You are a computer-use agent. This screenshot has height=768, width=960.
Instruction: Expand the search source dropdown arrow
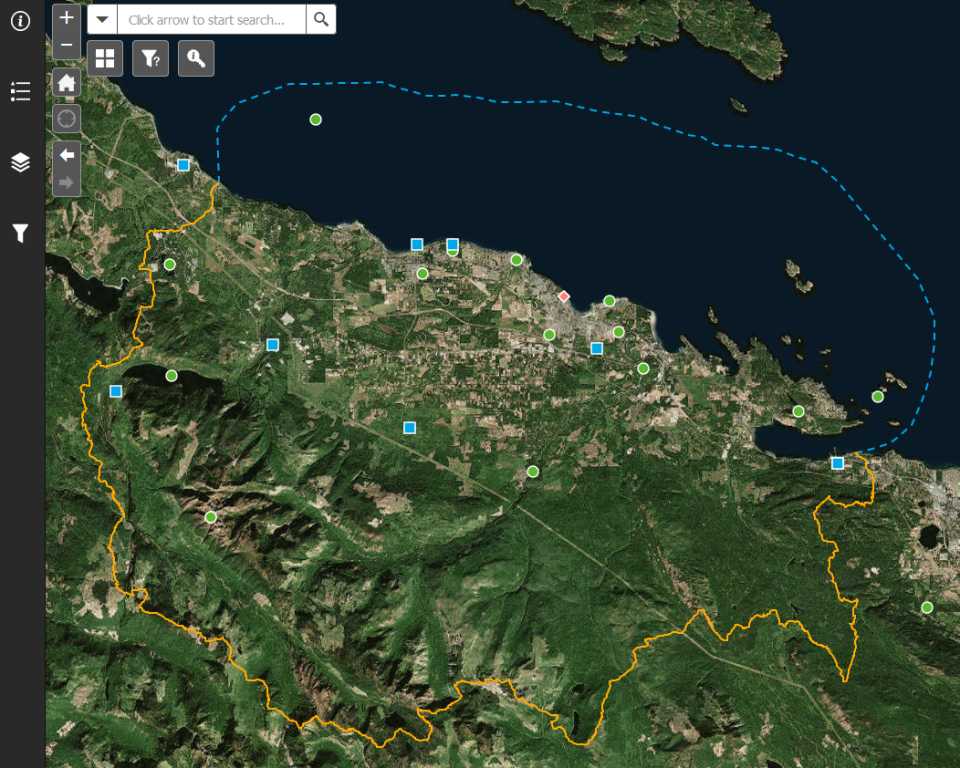tap(102, 20)
